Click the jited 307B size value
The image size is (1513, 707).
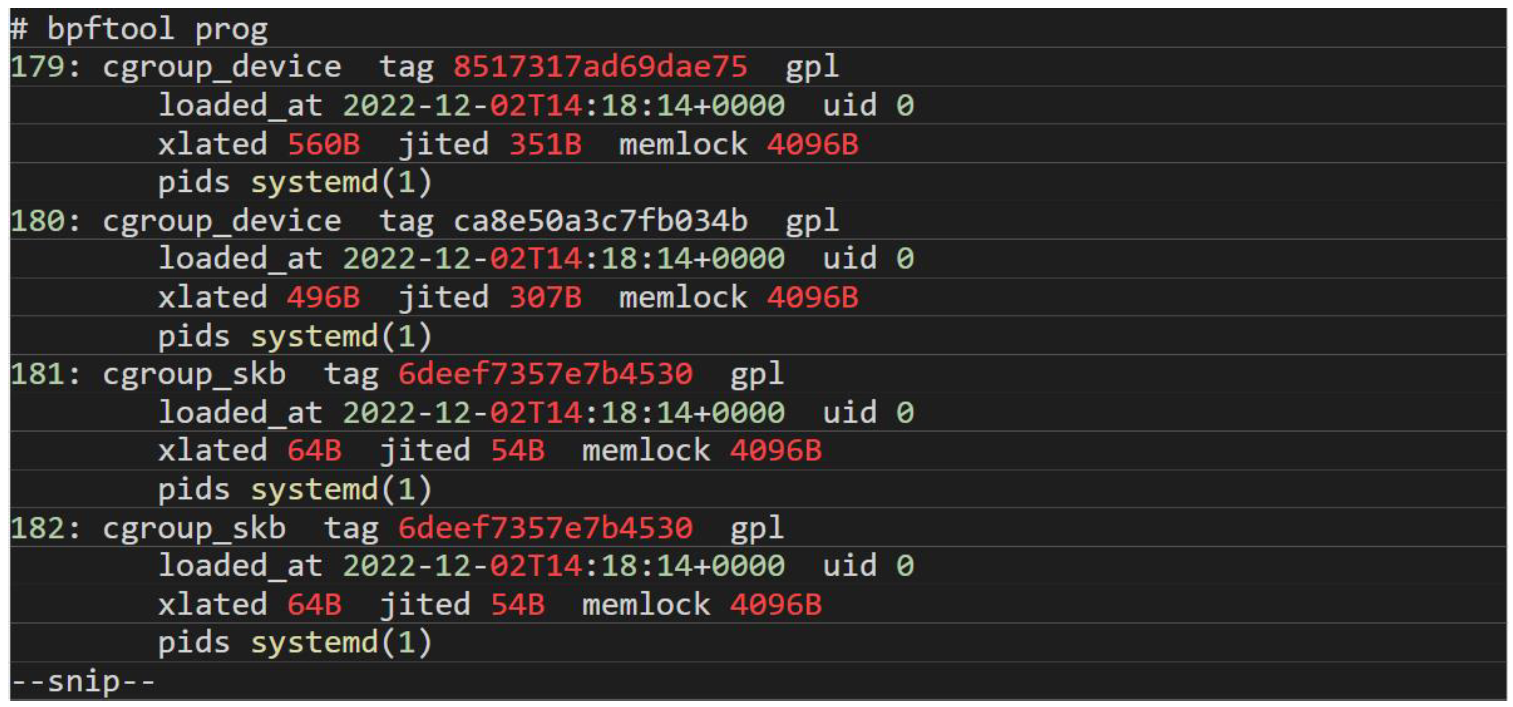point(545,298)
